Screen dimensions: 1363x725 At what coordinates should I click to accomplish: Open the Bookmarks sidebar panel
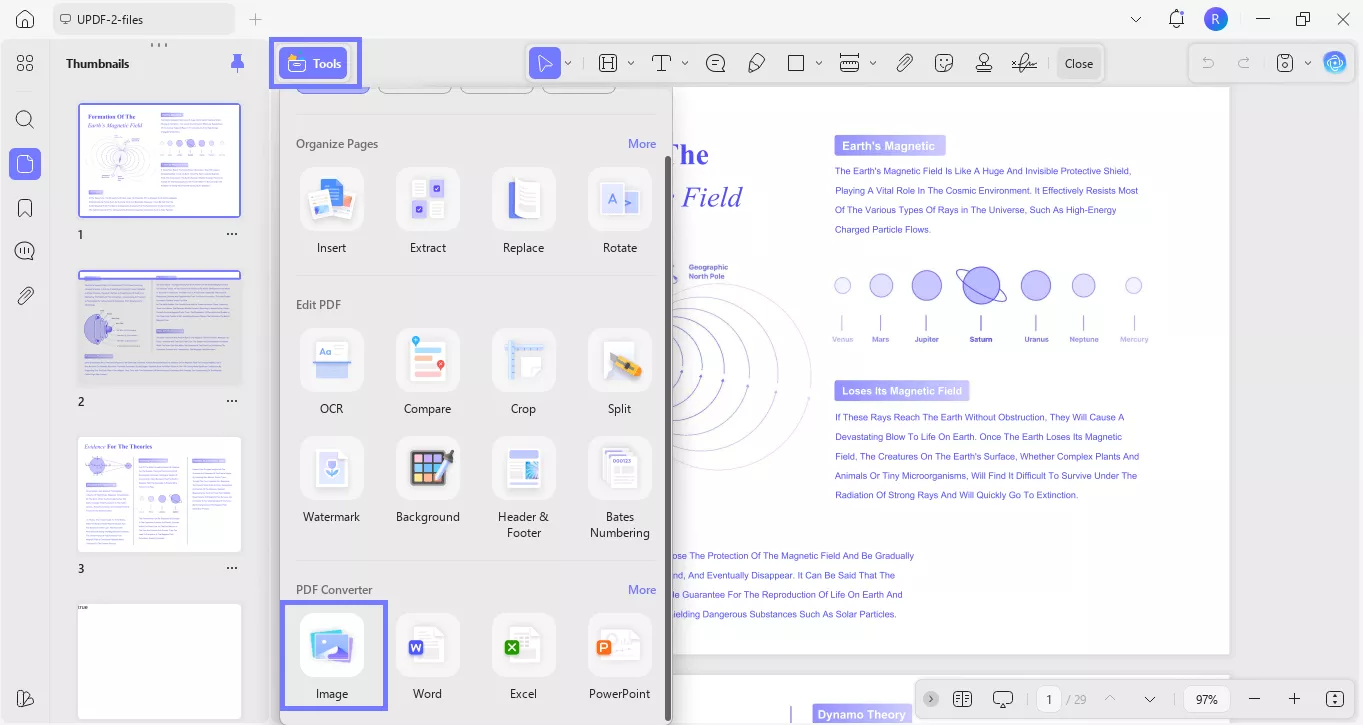click(25, 207)
